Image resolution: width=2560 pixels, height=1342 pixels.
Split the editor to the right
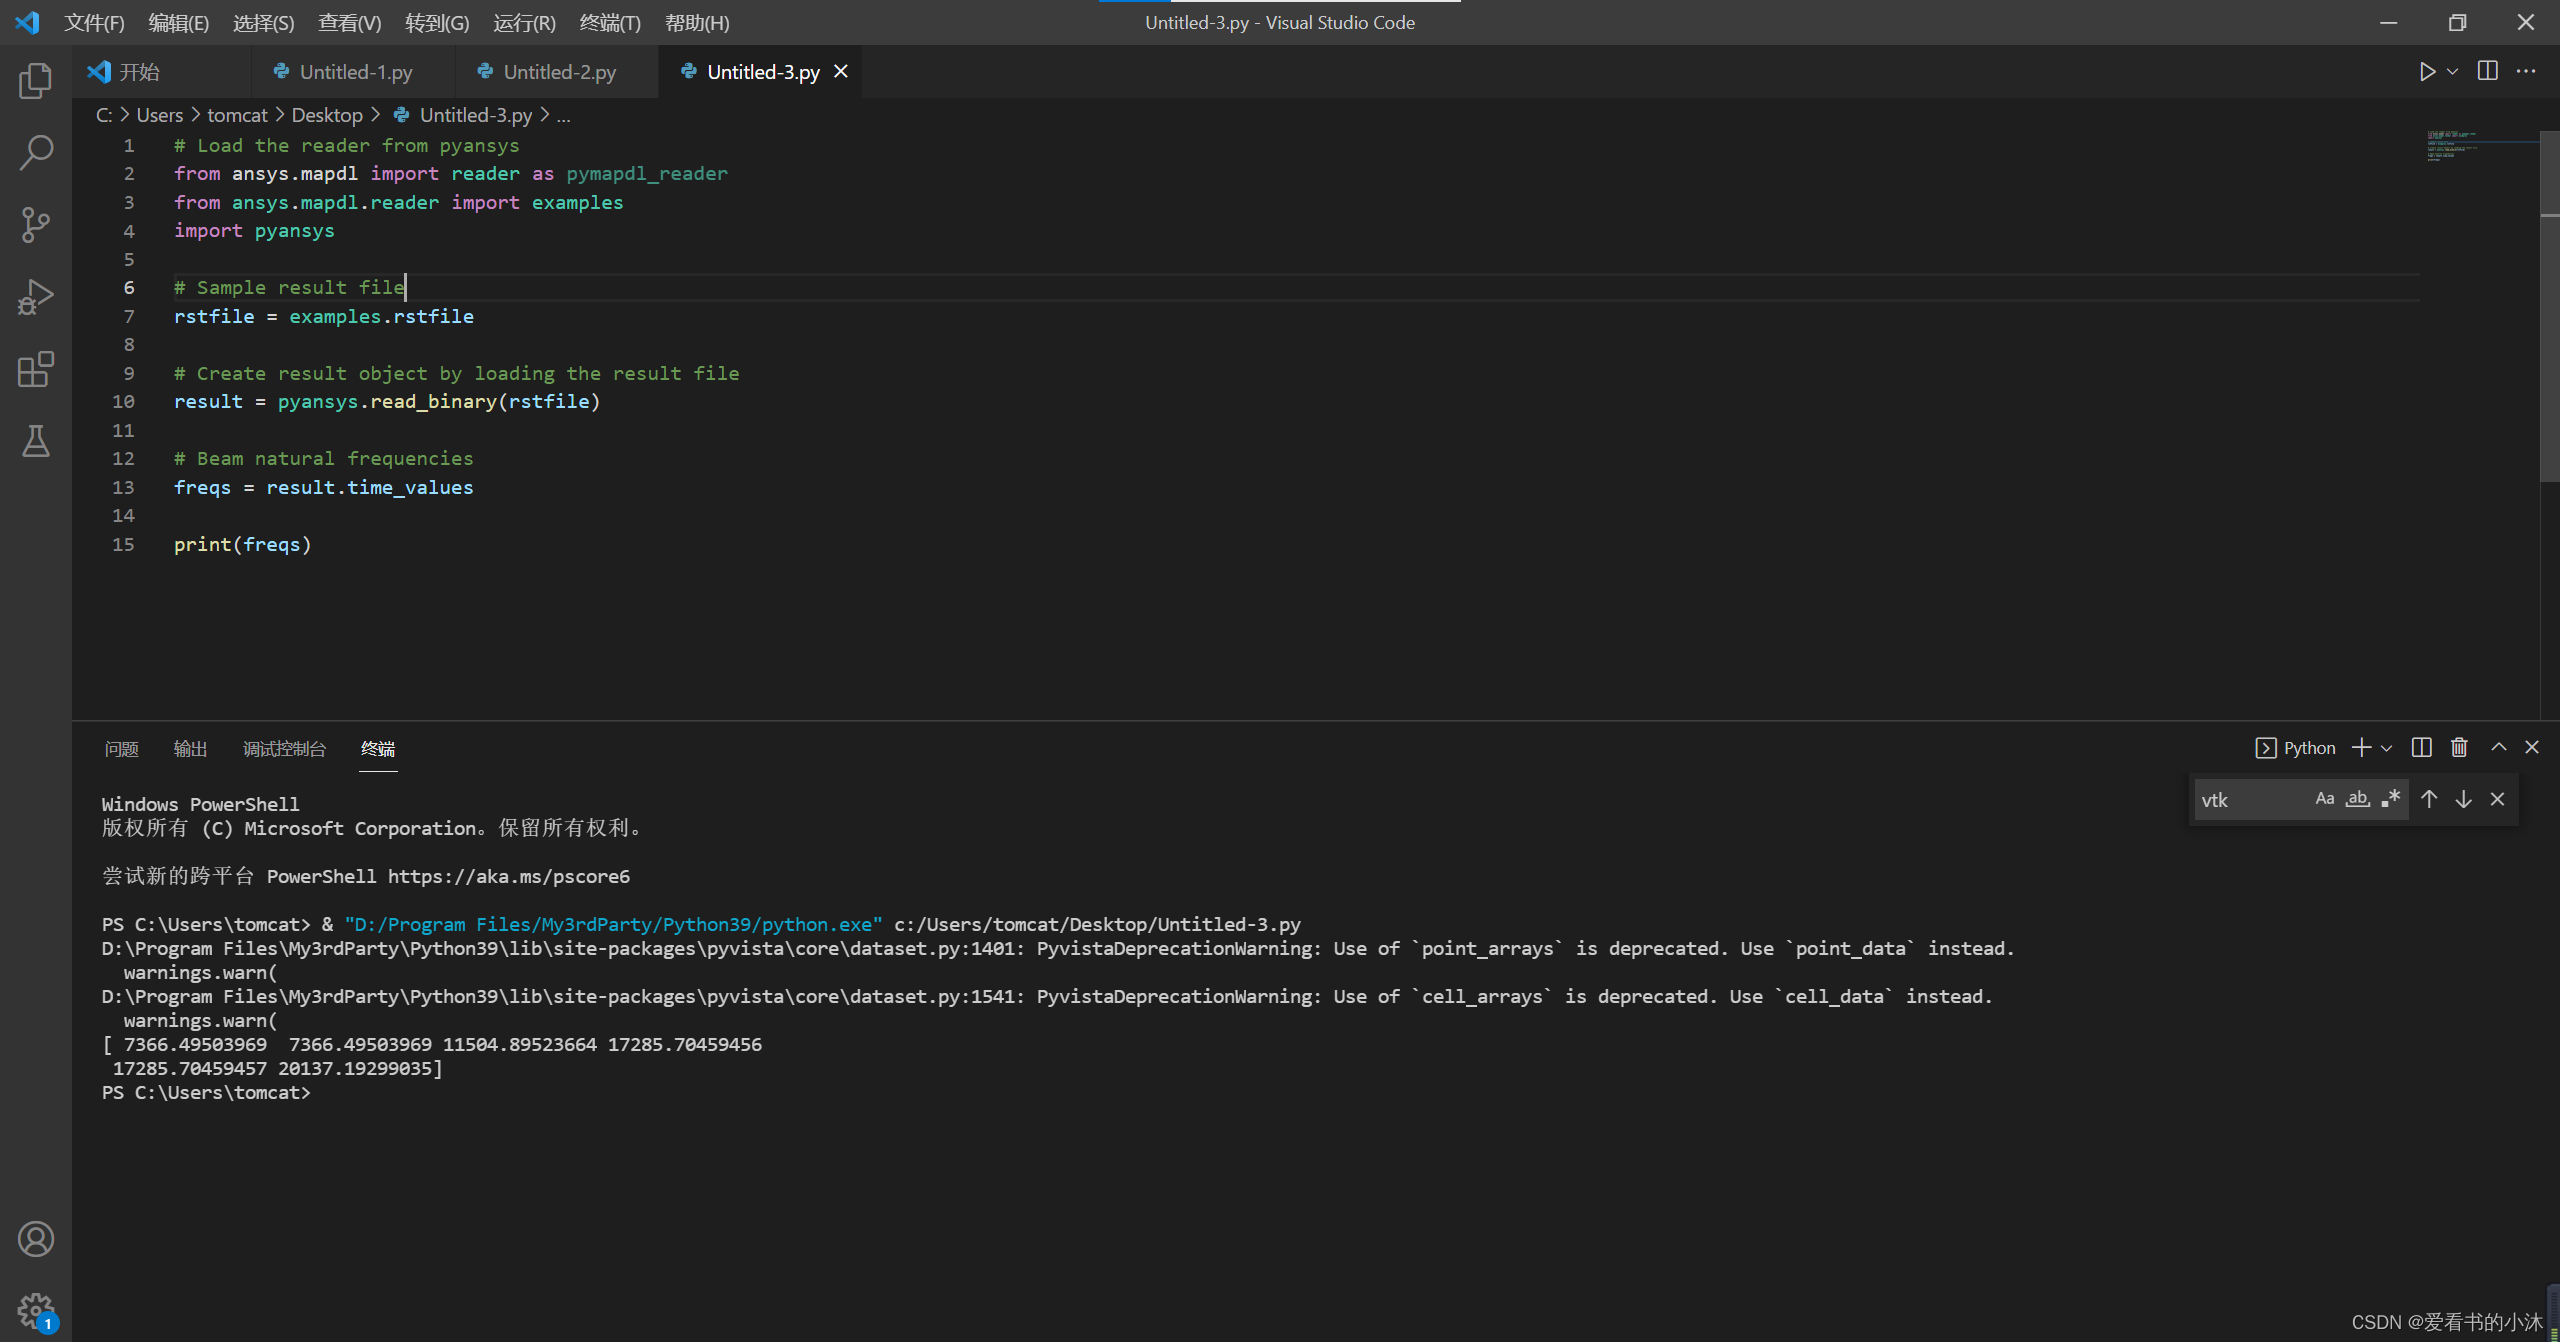coord(2487,72)
